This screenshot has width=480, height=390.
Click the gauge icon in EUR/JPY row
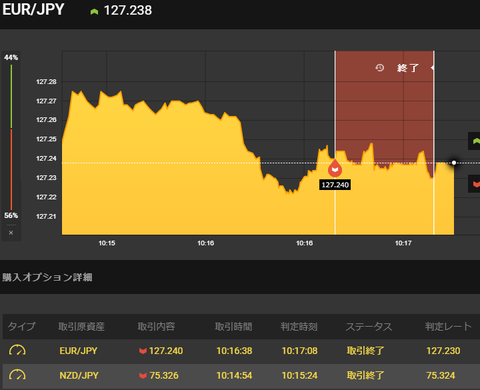pyautogui.click(x=17, y=350)
